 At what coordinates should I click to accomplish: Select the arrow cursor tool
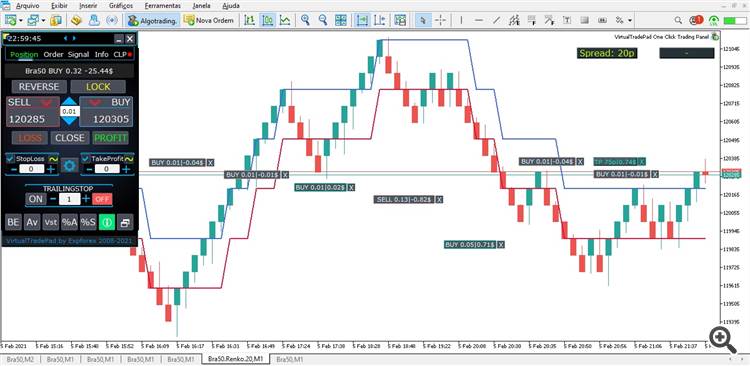click(423, 20)
